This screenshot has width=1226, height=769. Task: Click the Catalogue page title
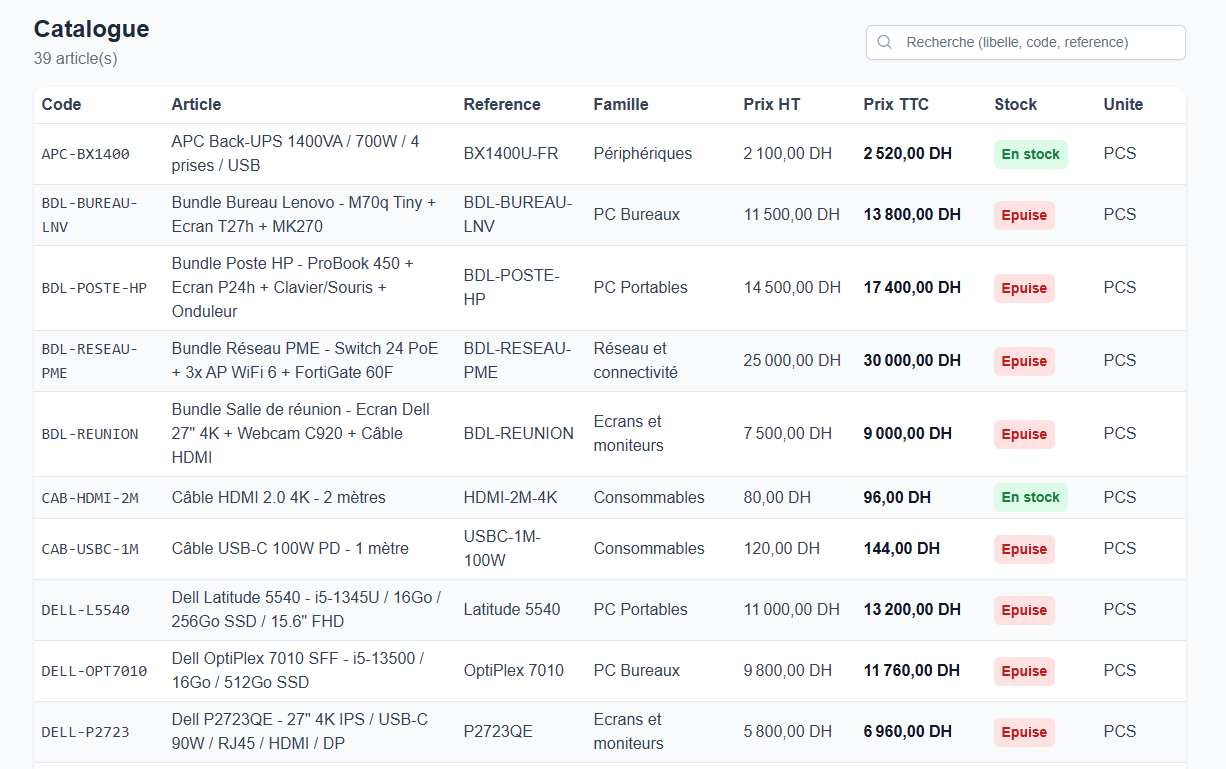click(x=92, y=29)
